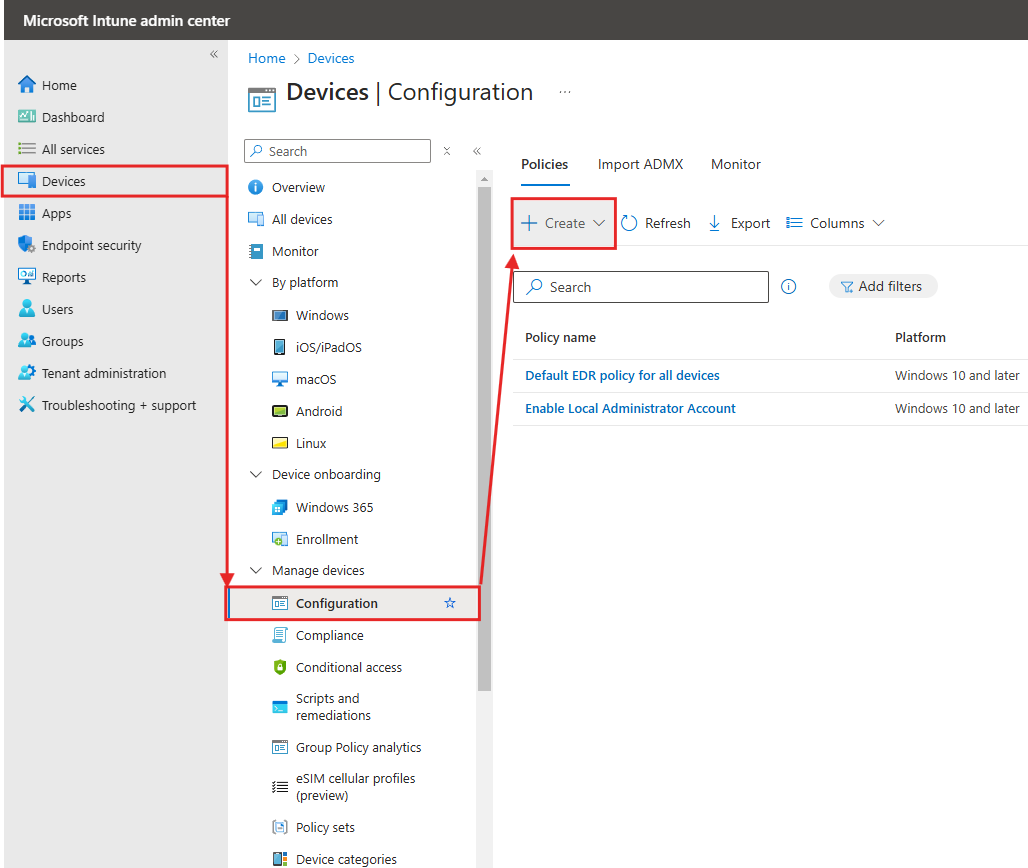Click the Users person icon

[27, 309]
